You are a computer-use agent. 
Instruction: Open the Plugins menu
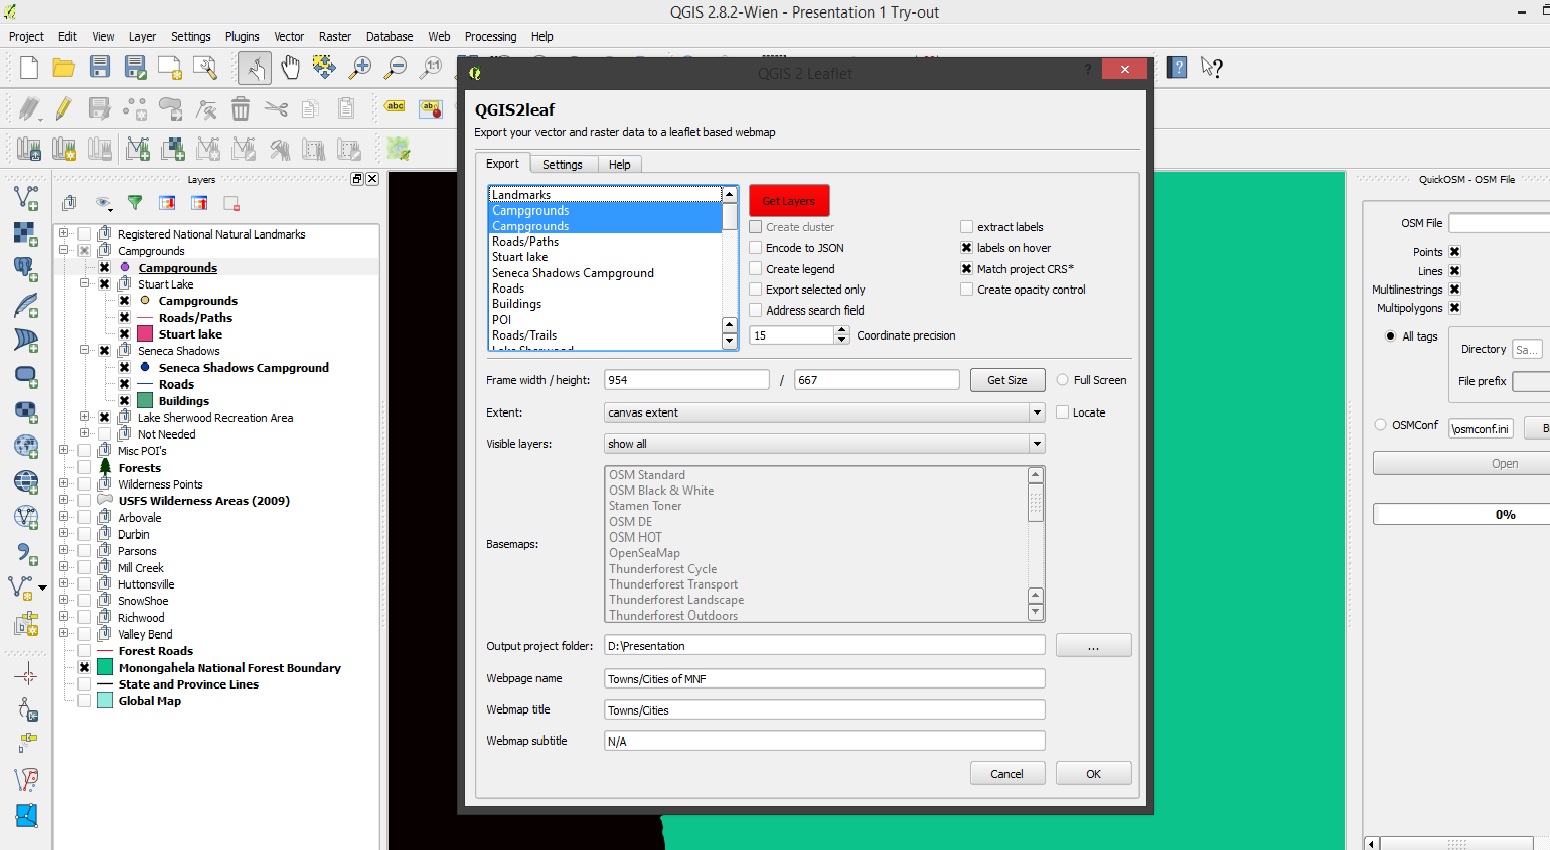[x=242, y=36]
